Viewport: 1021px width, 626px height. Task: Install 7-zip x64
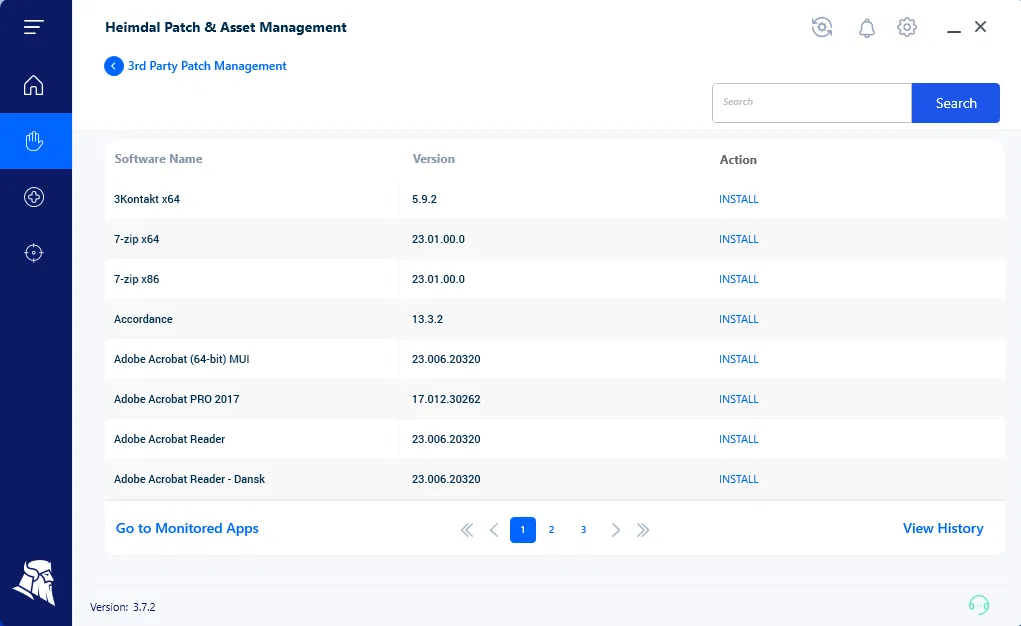738,239
